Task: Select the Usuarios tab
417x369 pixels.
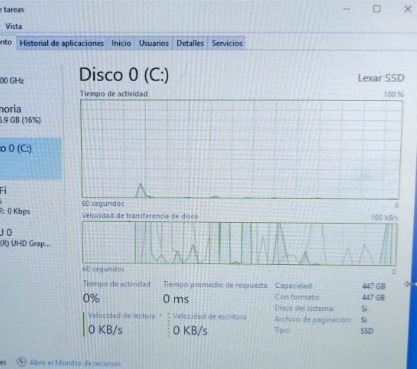Action: coord(154,43)
